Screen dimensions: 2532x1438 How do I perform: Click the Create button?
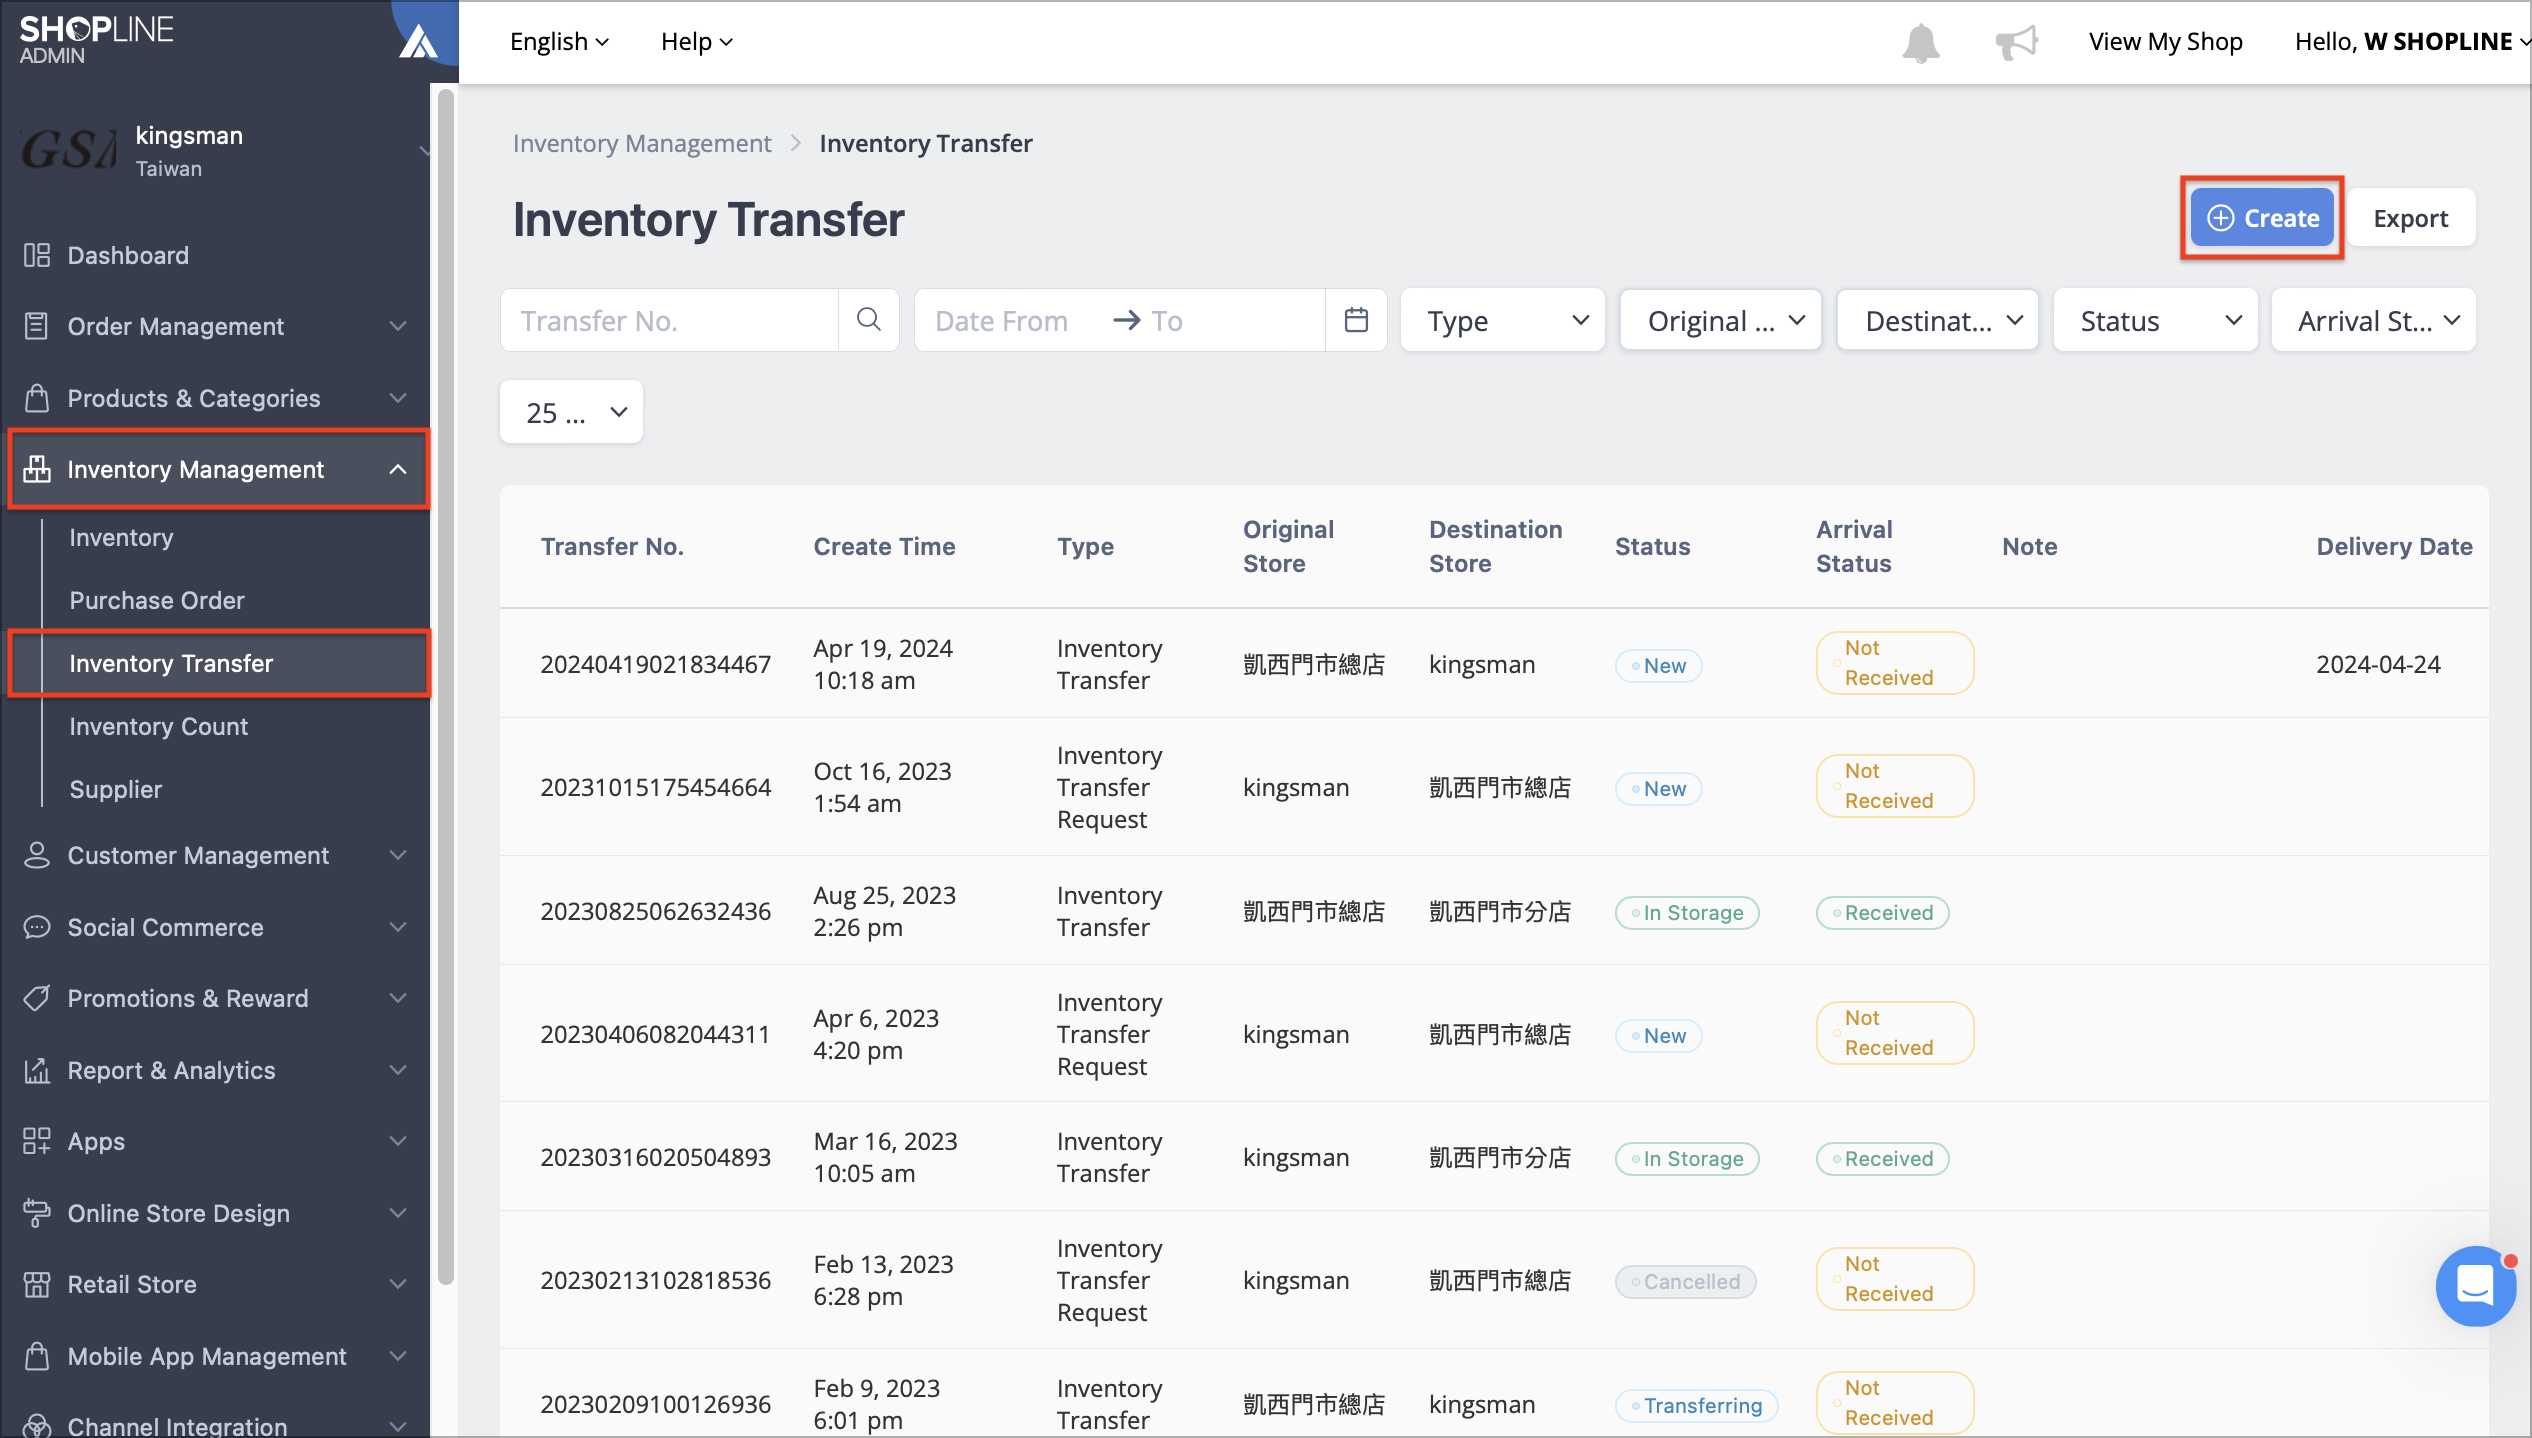point(2262,218)
